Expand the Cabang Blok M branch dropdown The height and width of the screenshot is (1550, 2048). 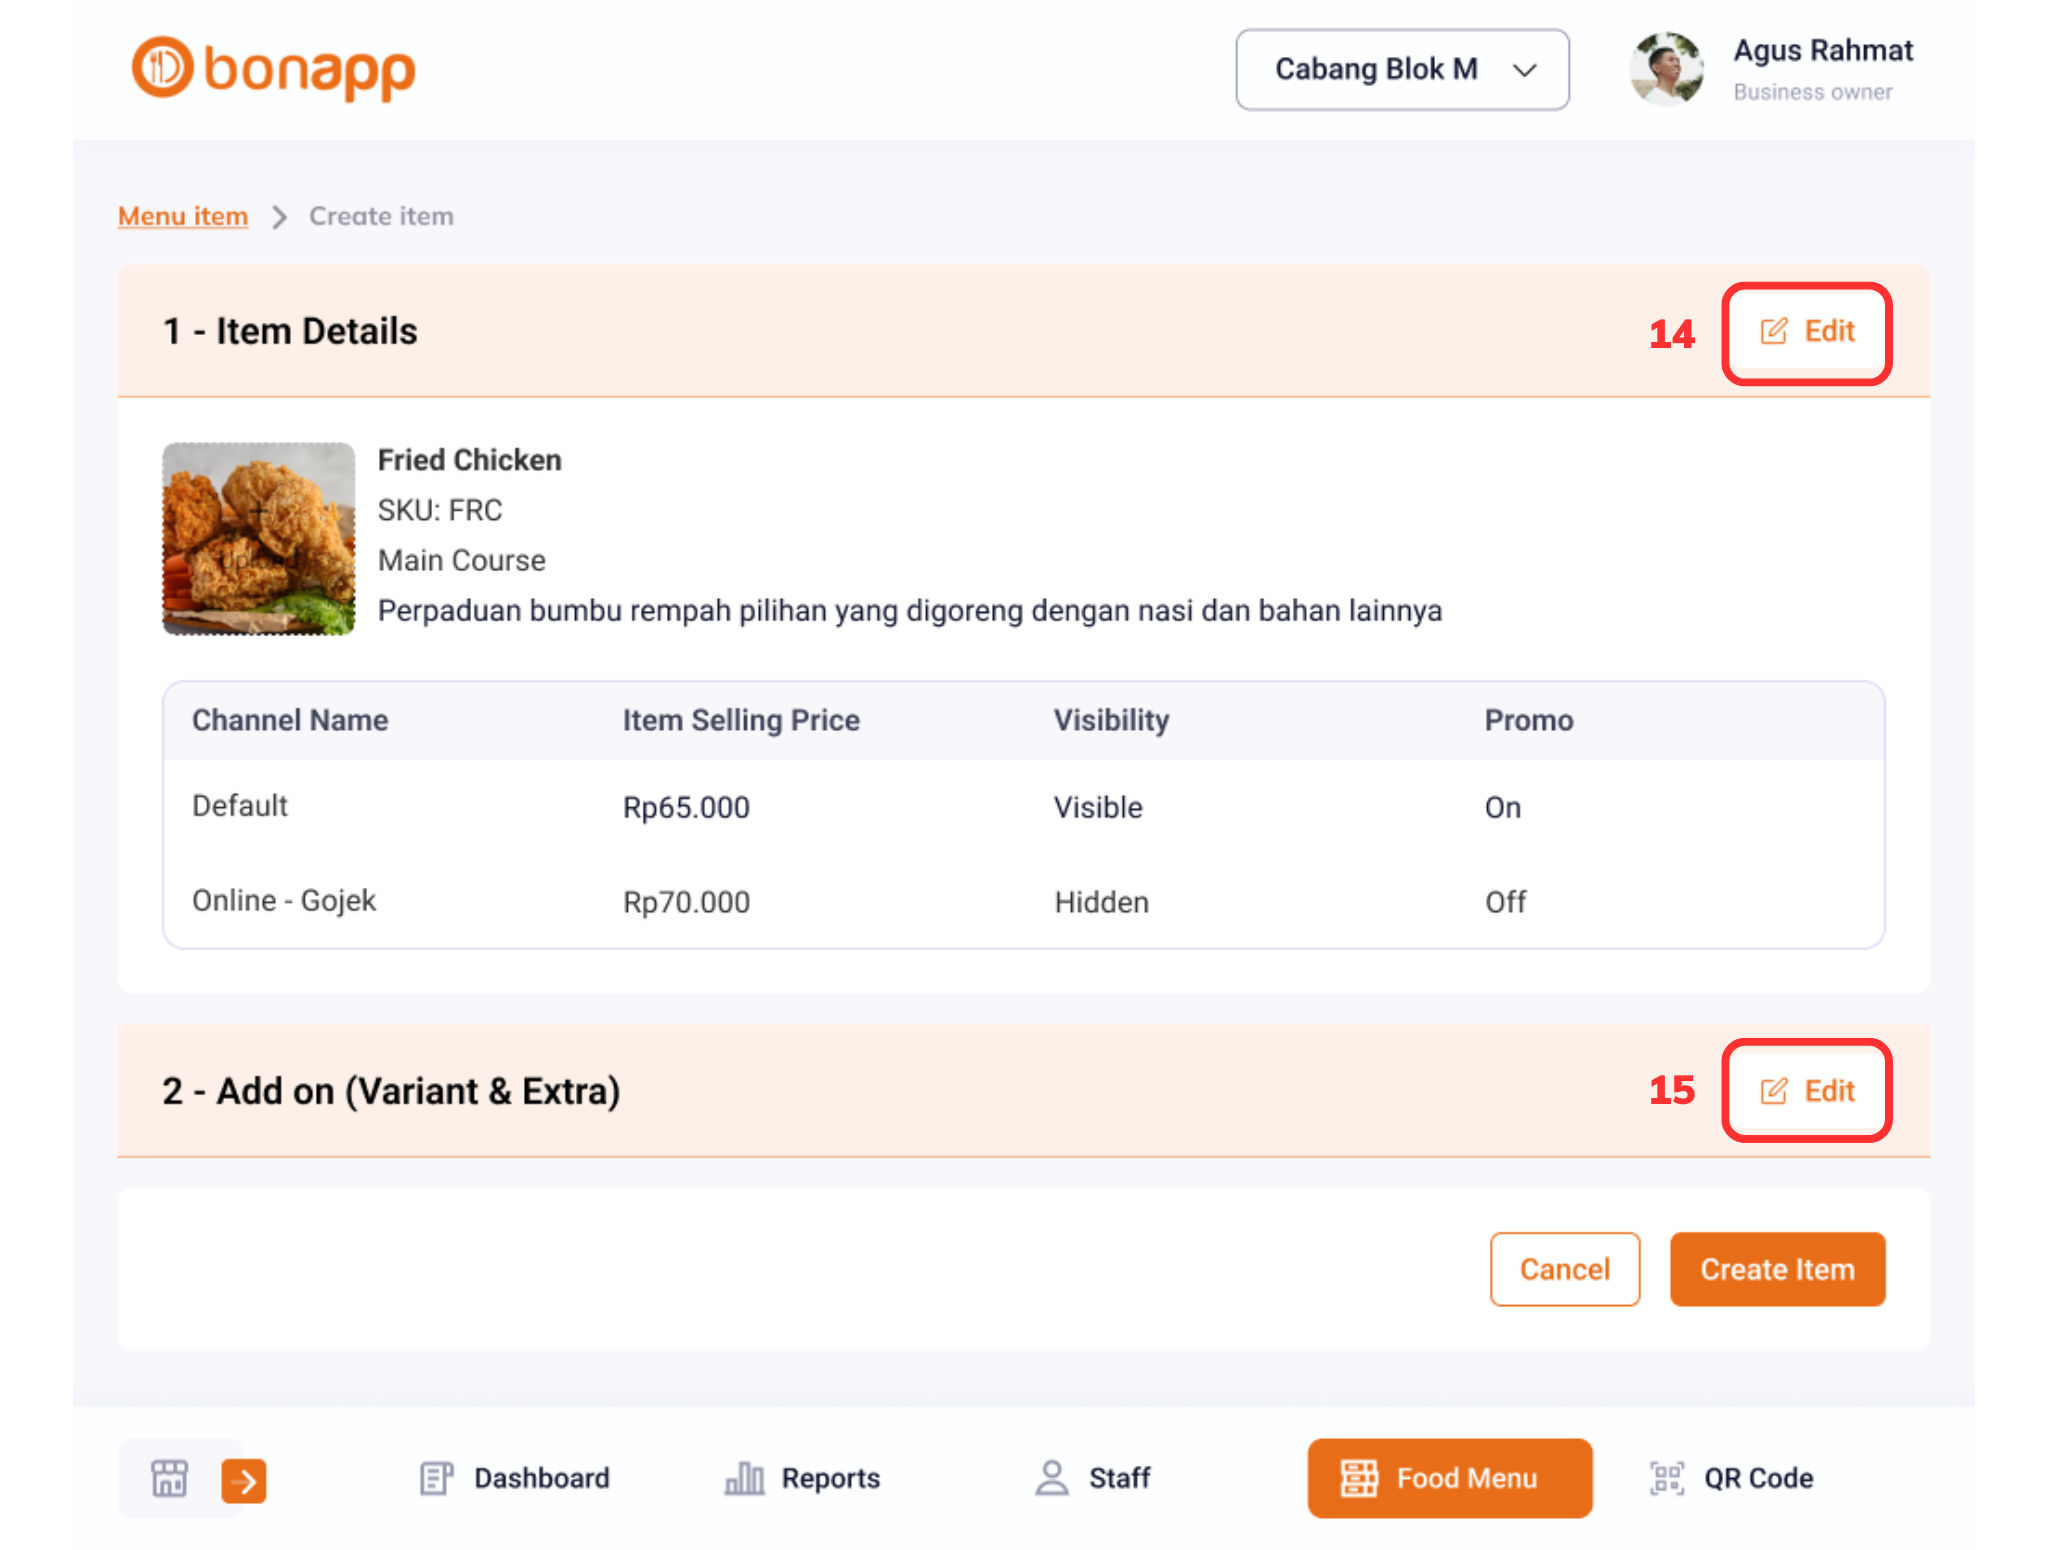point(1402,69)
